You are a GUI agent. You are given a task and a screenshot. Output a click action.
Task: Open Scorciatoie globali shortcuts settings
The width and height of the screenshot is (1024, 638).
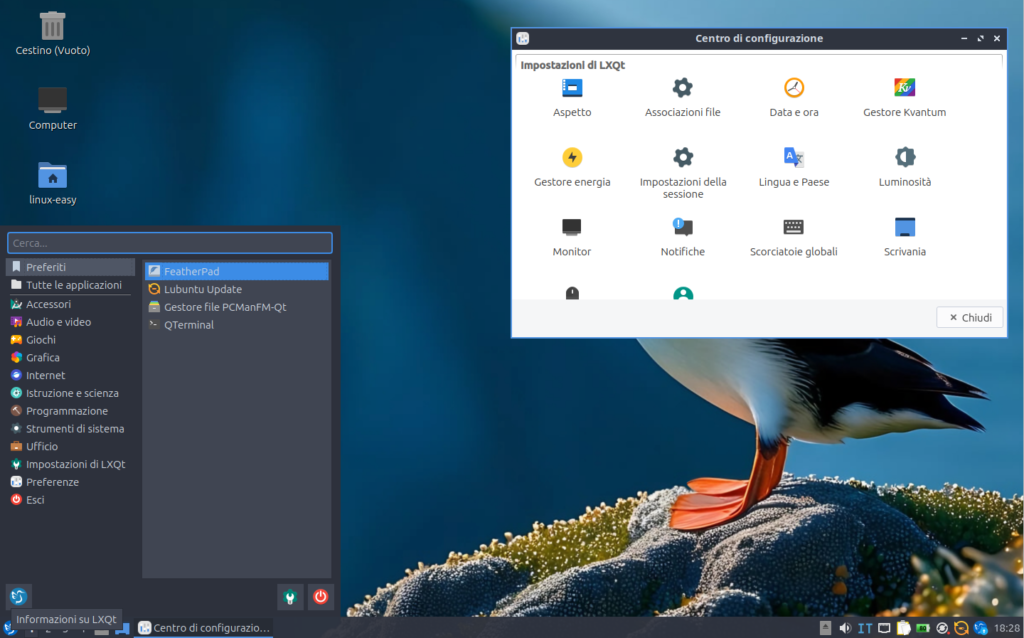pos(793,227)
